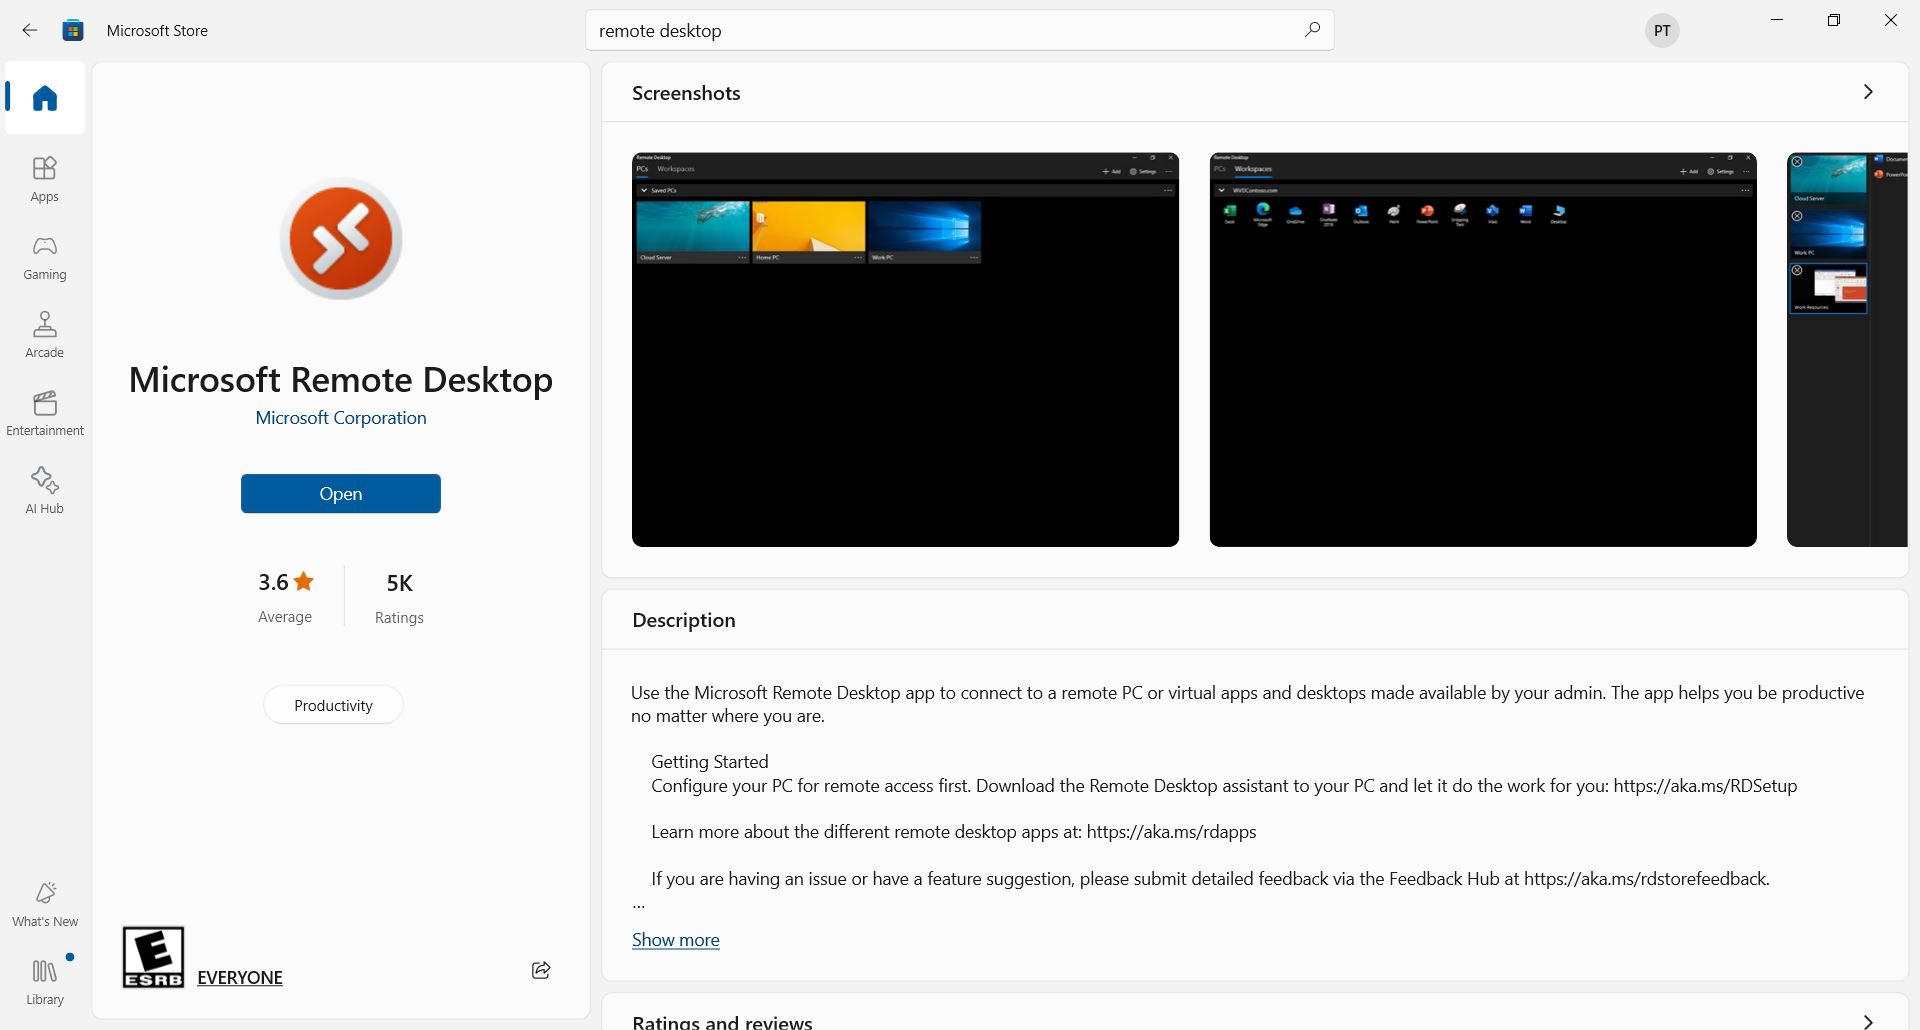Minimize the Microsoft Store window
This screenshot has width=1920, height=1030.
click(1777, 20)
